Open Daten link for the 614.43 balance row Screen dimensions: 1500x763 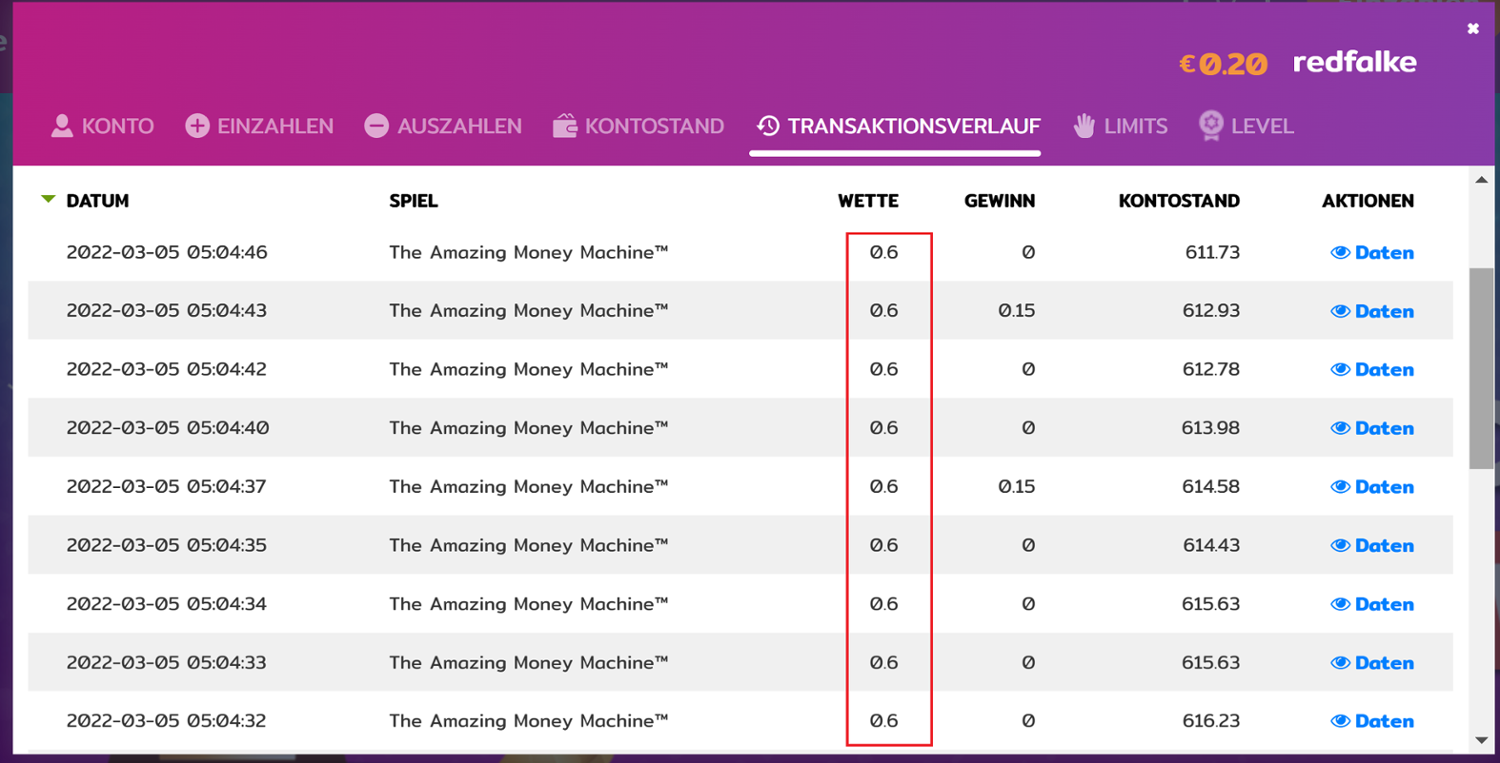point(1384,546)
